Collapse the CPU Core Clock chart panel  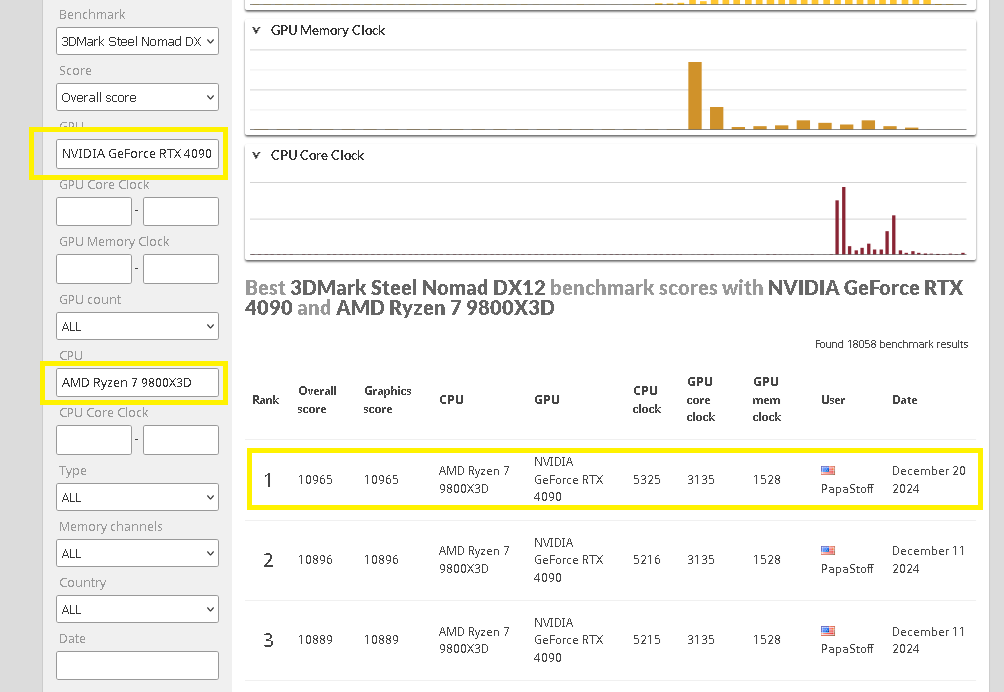[256, 155]
